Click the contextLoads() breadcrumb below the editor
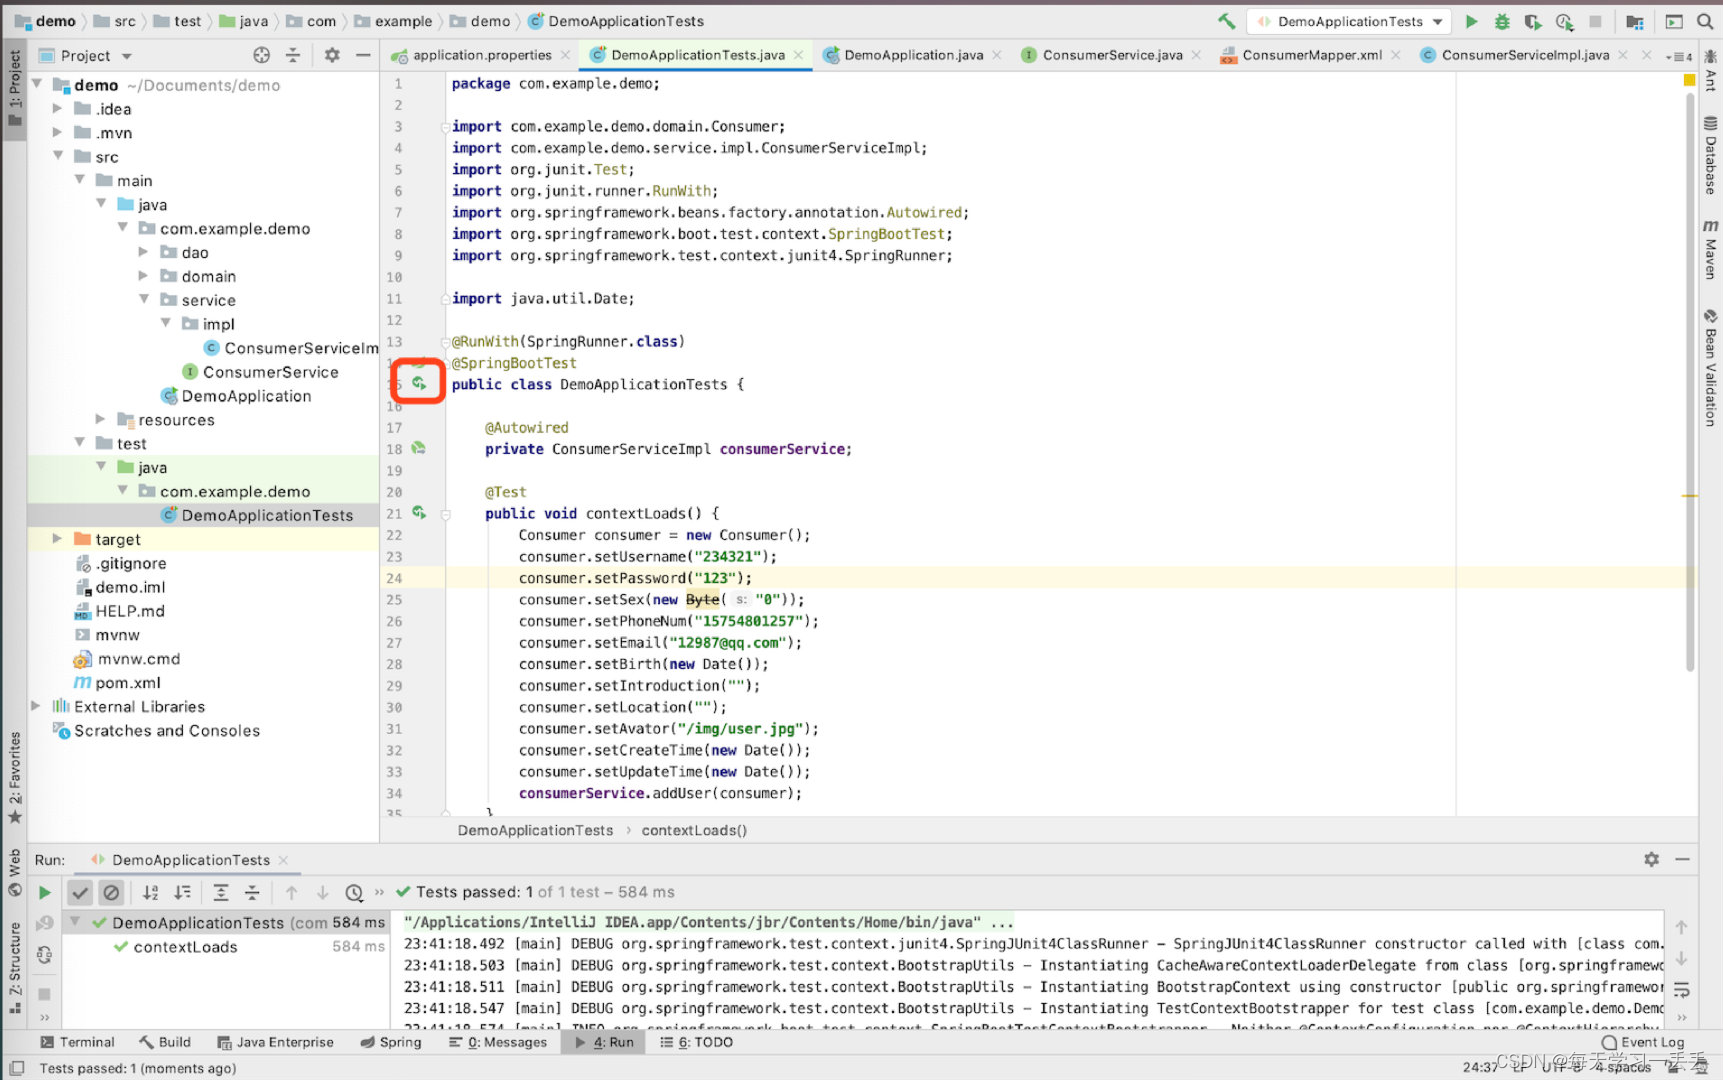This screenshot has height=1080, width=1723. (694, 830)
